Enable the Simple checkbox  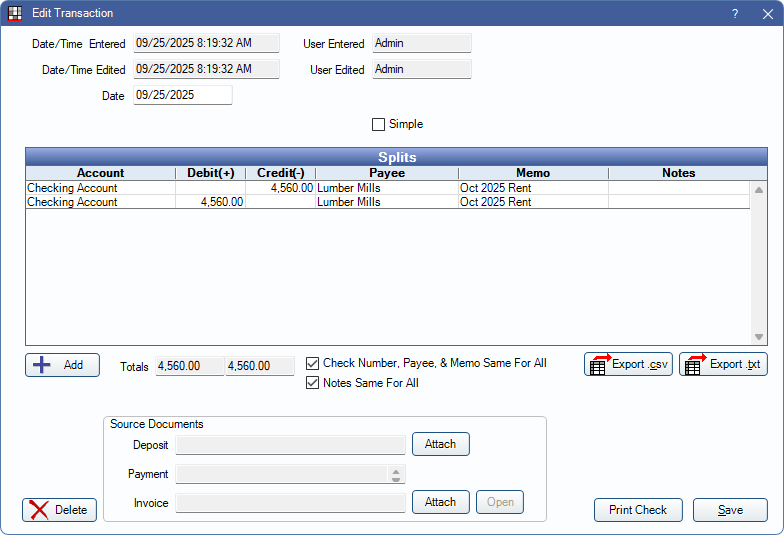click(x=378, y=125)
